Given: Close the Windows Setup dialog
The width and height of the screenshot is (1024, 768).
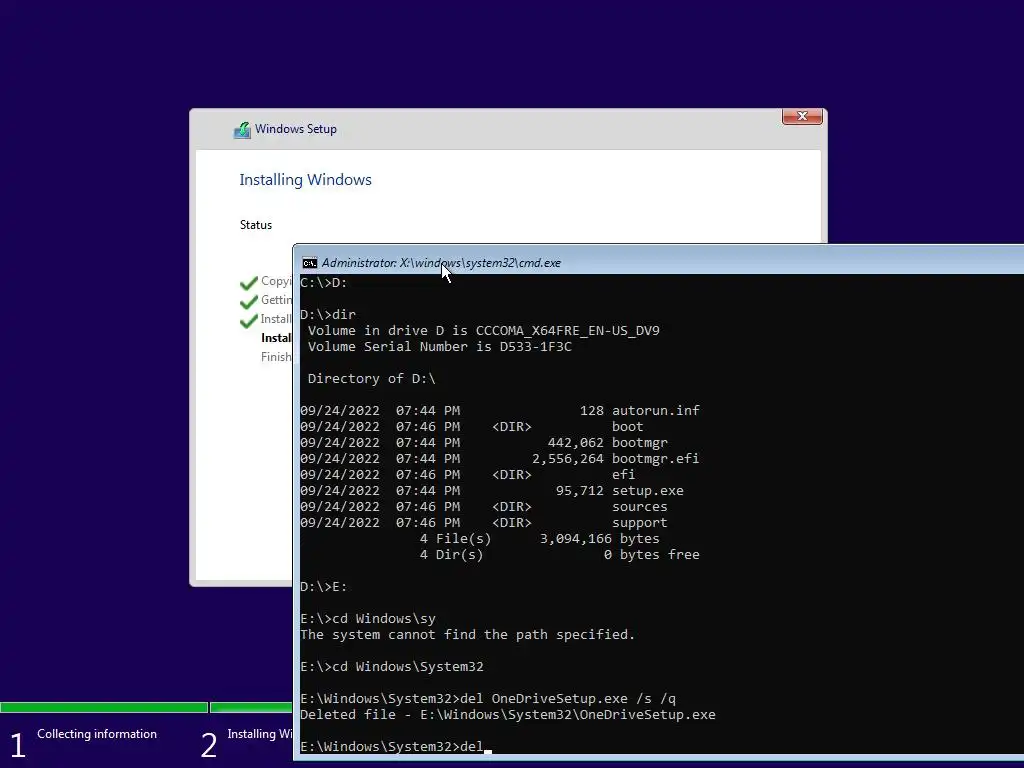Looking at the screenshot, I should pyautogui.click(x=802, y=116).
